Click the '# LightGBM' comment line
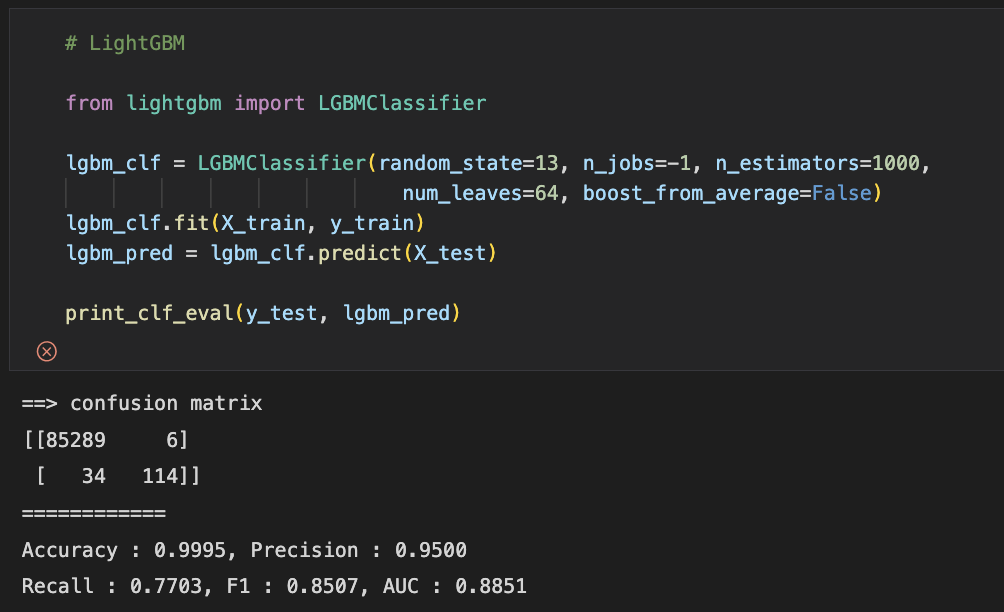 coord(125,44)
